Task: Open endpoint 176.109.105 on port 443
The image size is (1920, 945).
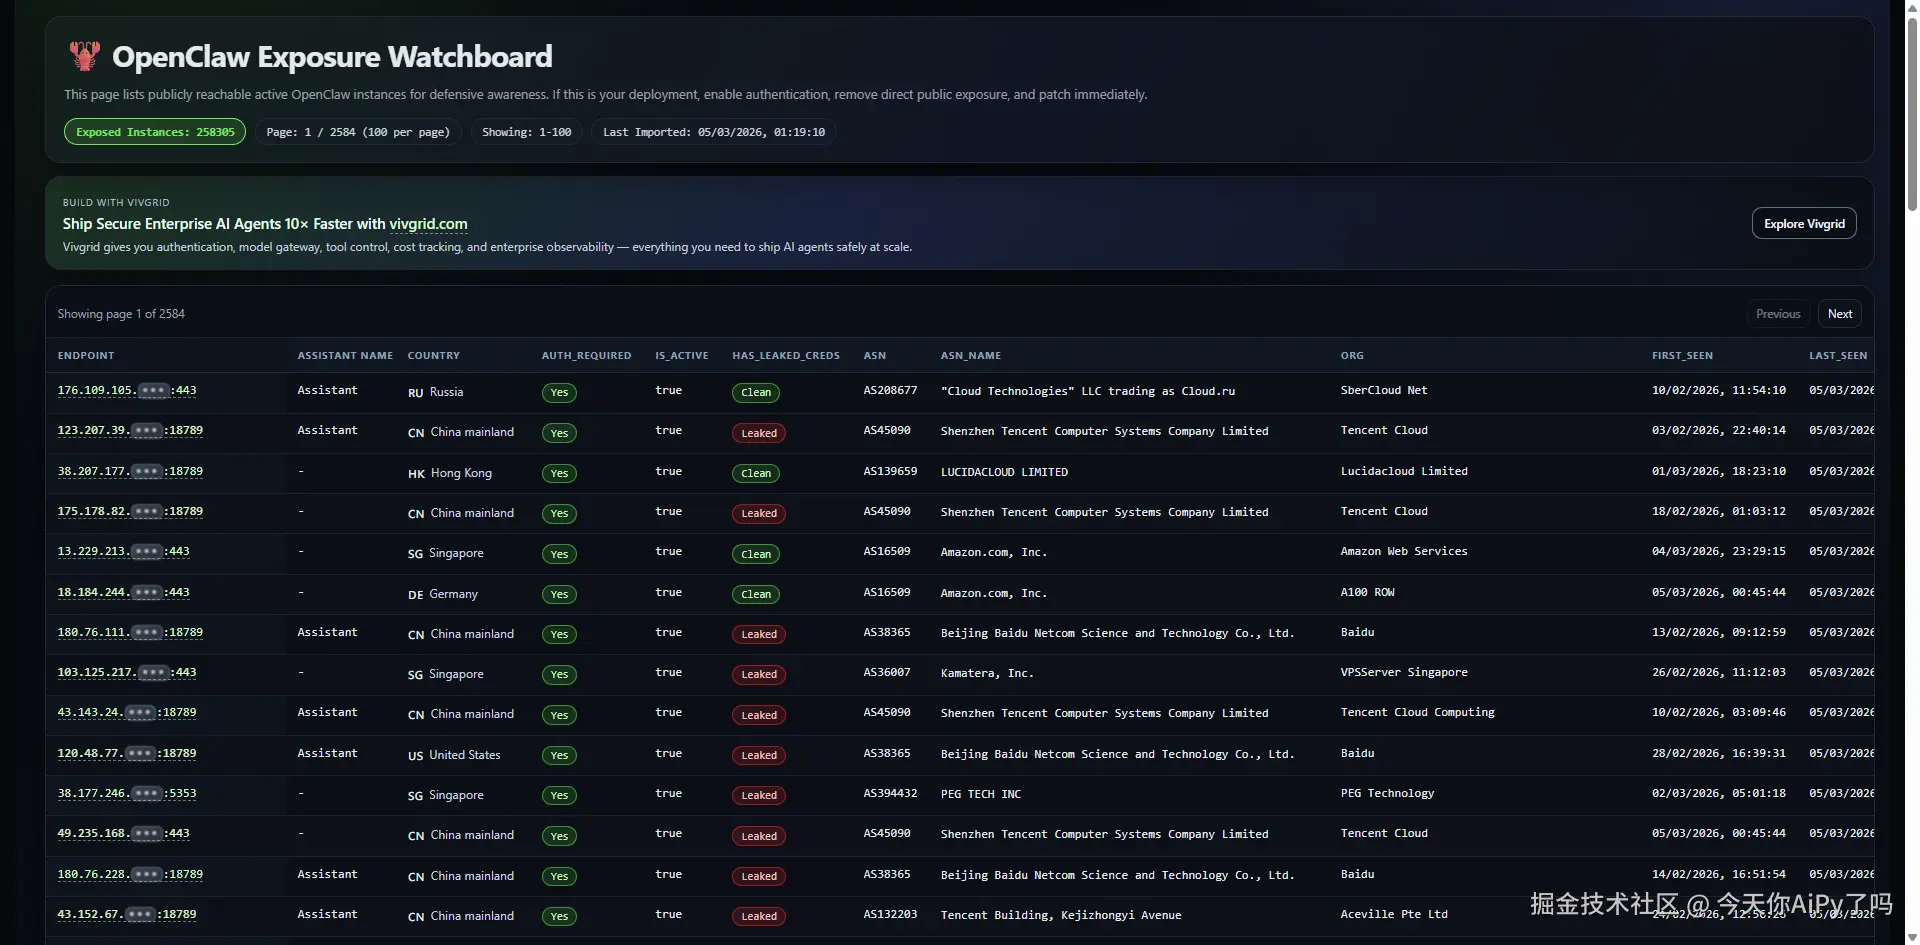Action: 127,391
